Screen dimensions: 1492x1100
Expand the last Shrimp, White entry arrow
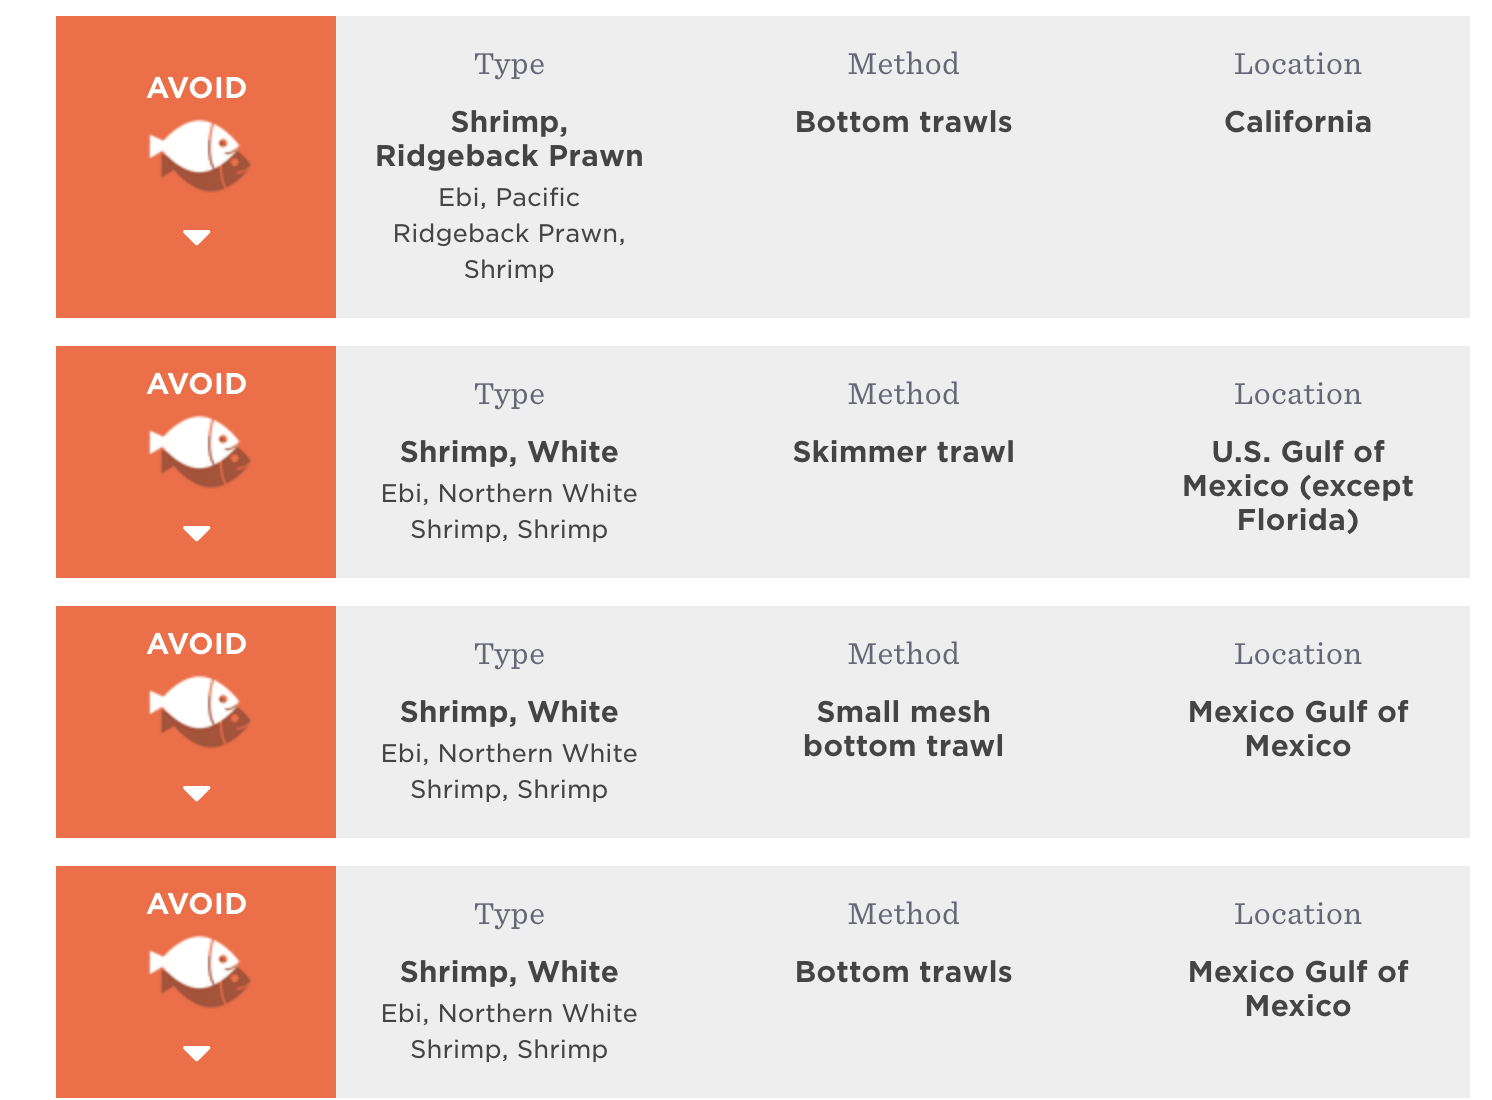[x=197, y=1054]
